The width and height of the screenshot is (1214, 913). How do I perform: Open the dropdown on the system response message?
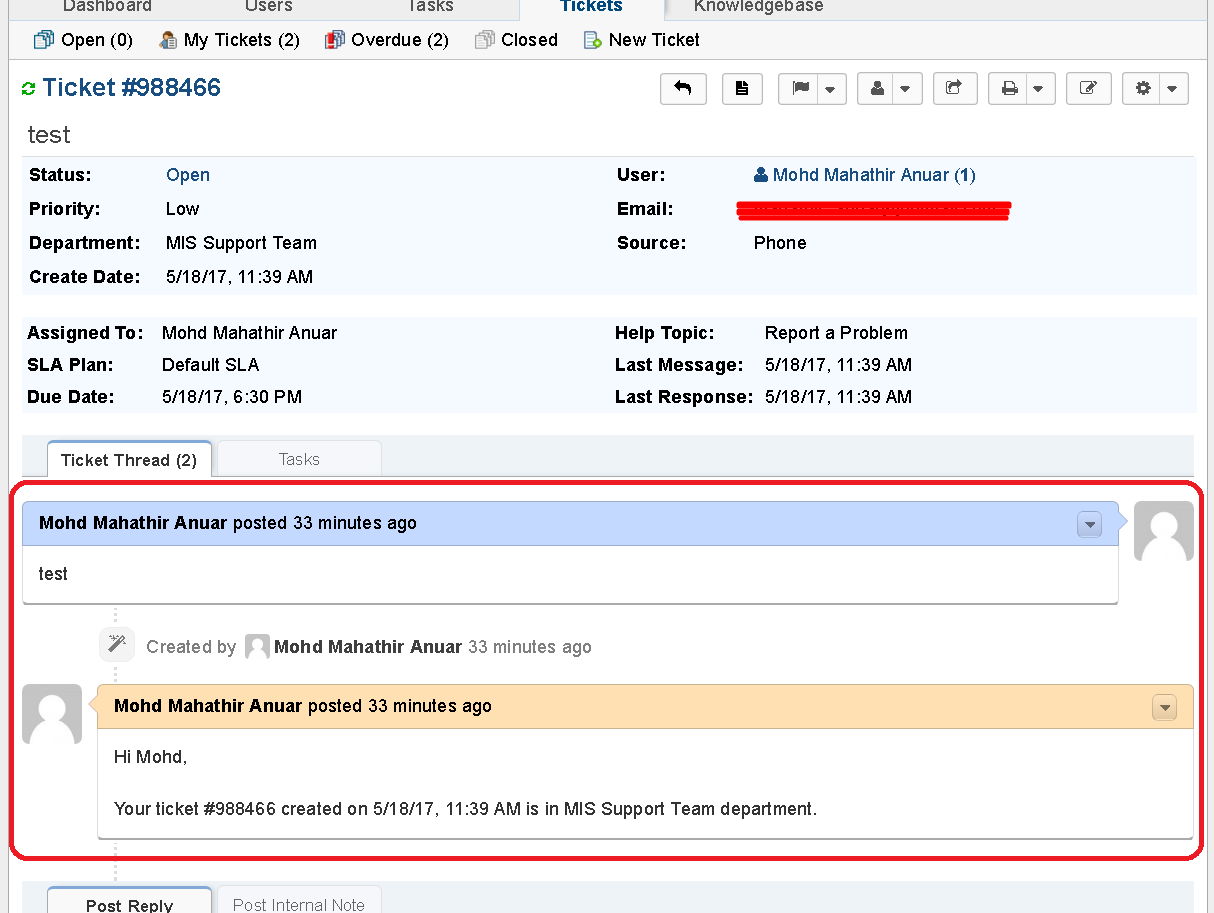click(x=1164, y=707)
